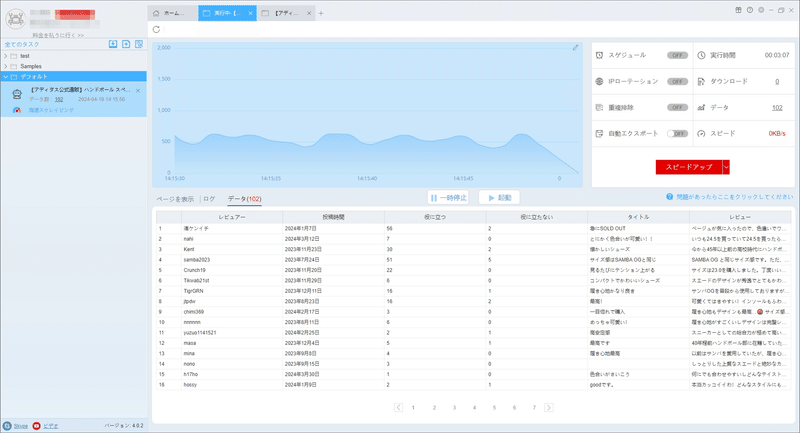Click the schedule alarm clock icon
This screenshot has width=800, height=433.
(599, 55)
